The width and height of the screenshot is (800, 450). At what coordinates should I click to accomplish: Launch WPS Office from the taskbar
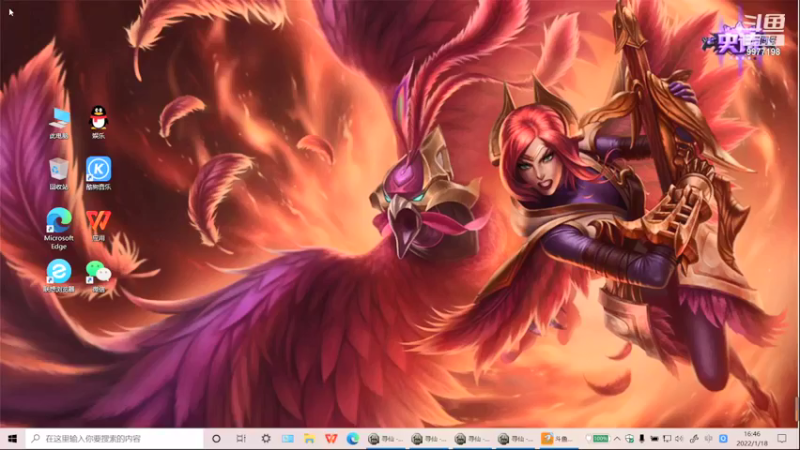331,438
